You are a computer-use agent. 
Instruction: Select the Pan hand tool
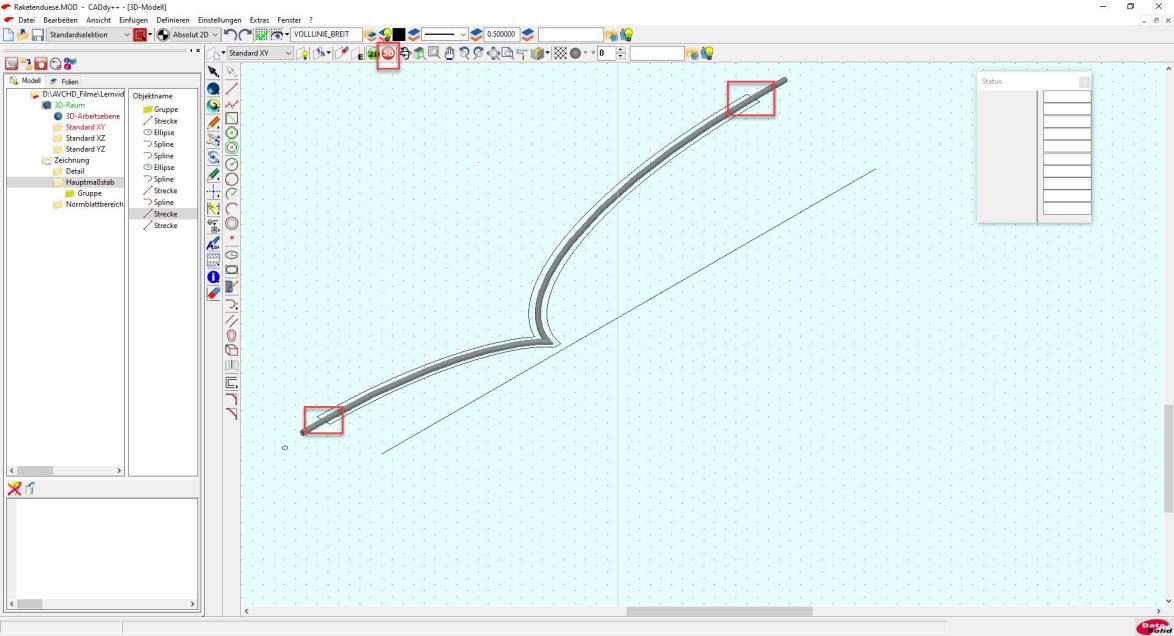(x=449, y=53)
